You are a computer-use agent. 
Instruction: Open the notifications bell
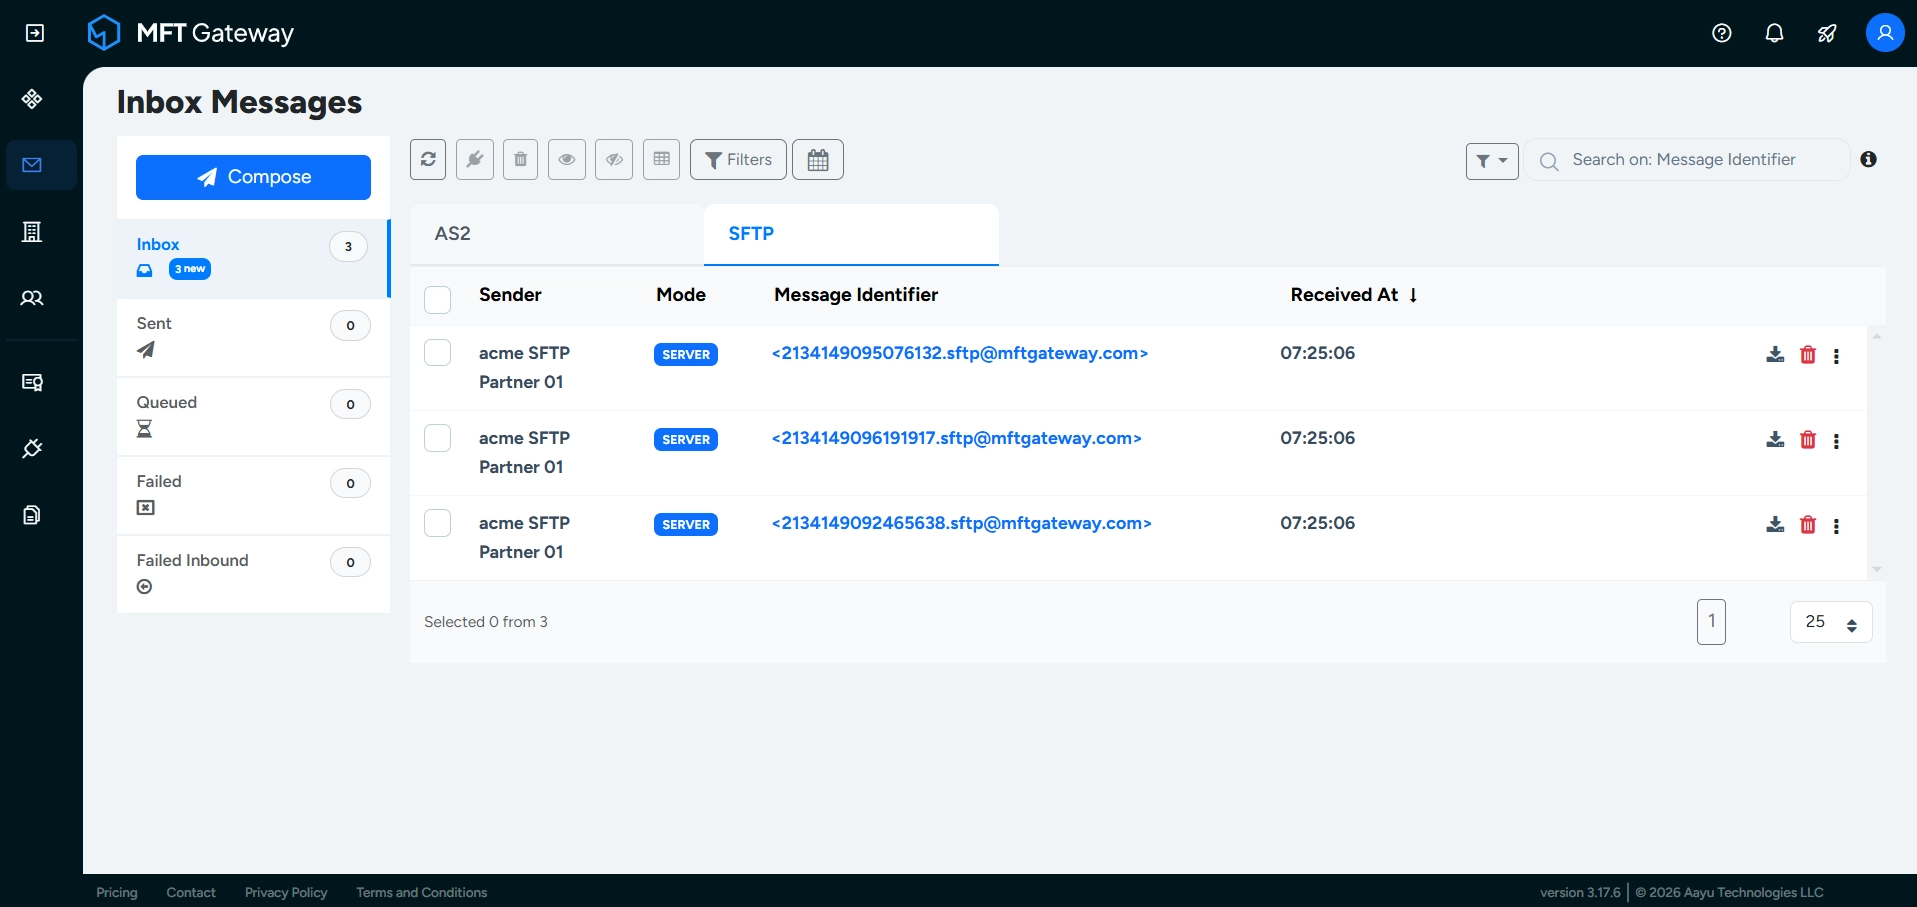point(1774,33)
